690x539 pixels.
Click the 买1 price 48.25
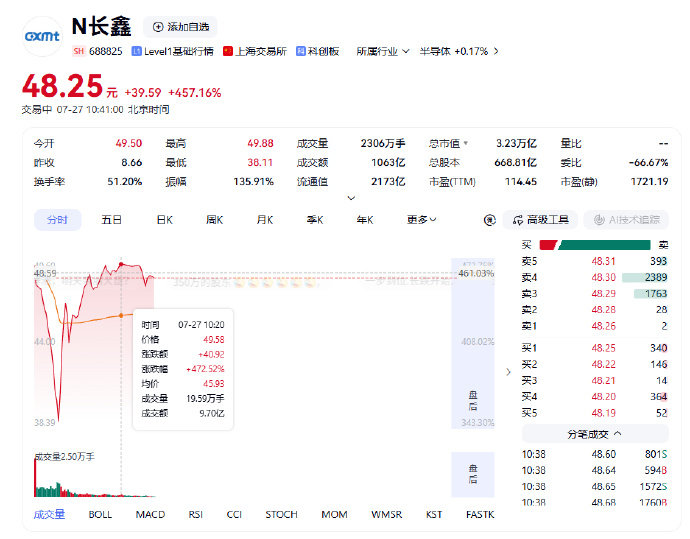[x=603, y=348]
